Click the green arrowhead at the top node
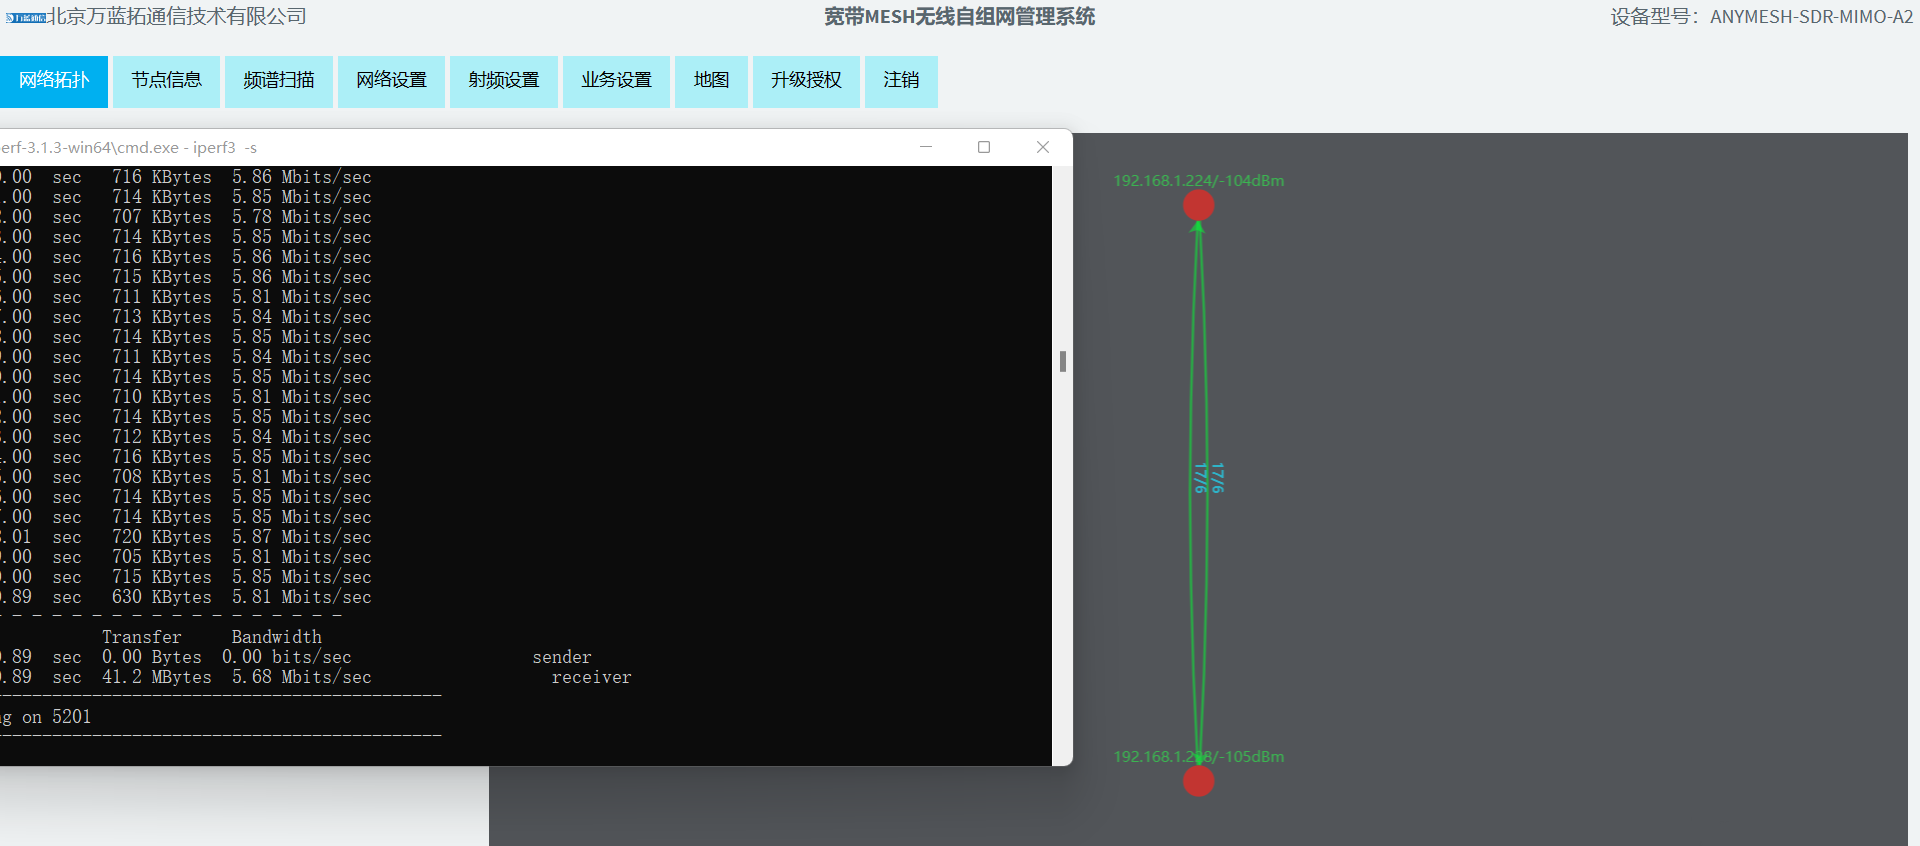Screen dimensions: 1920x846 [1198, 227]
